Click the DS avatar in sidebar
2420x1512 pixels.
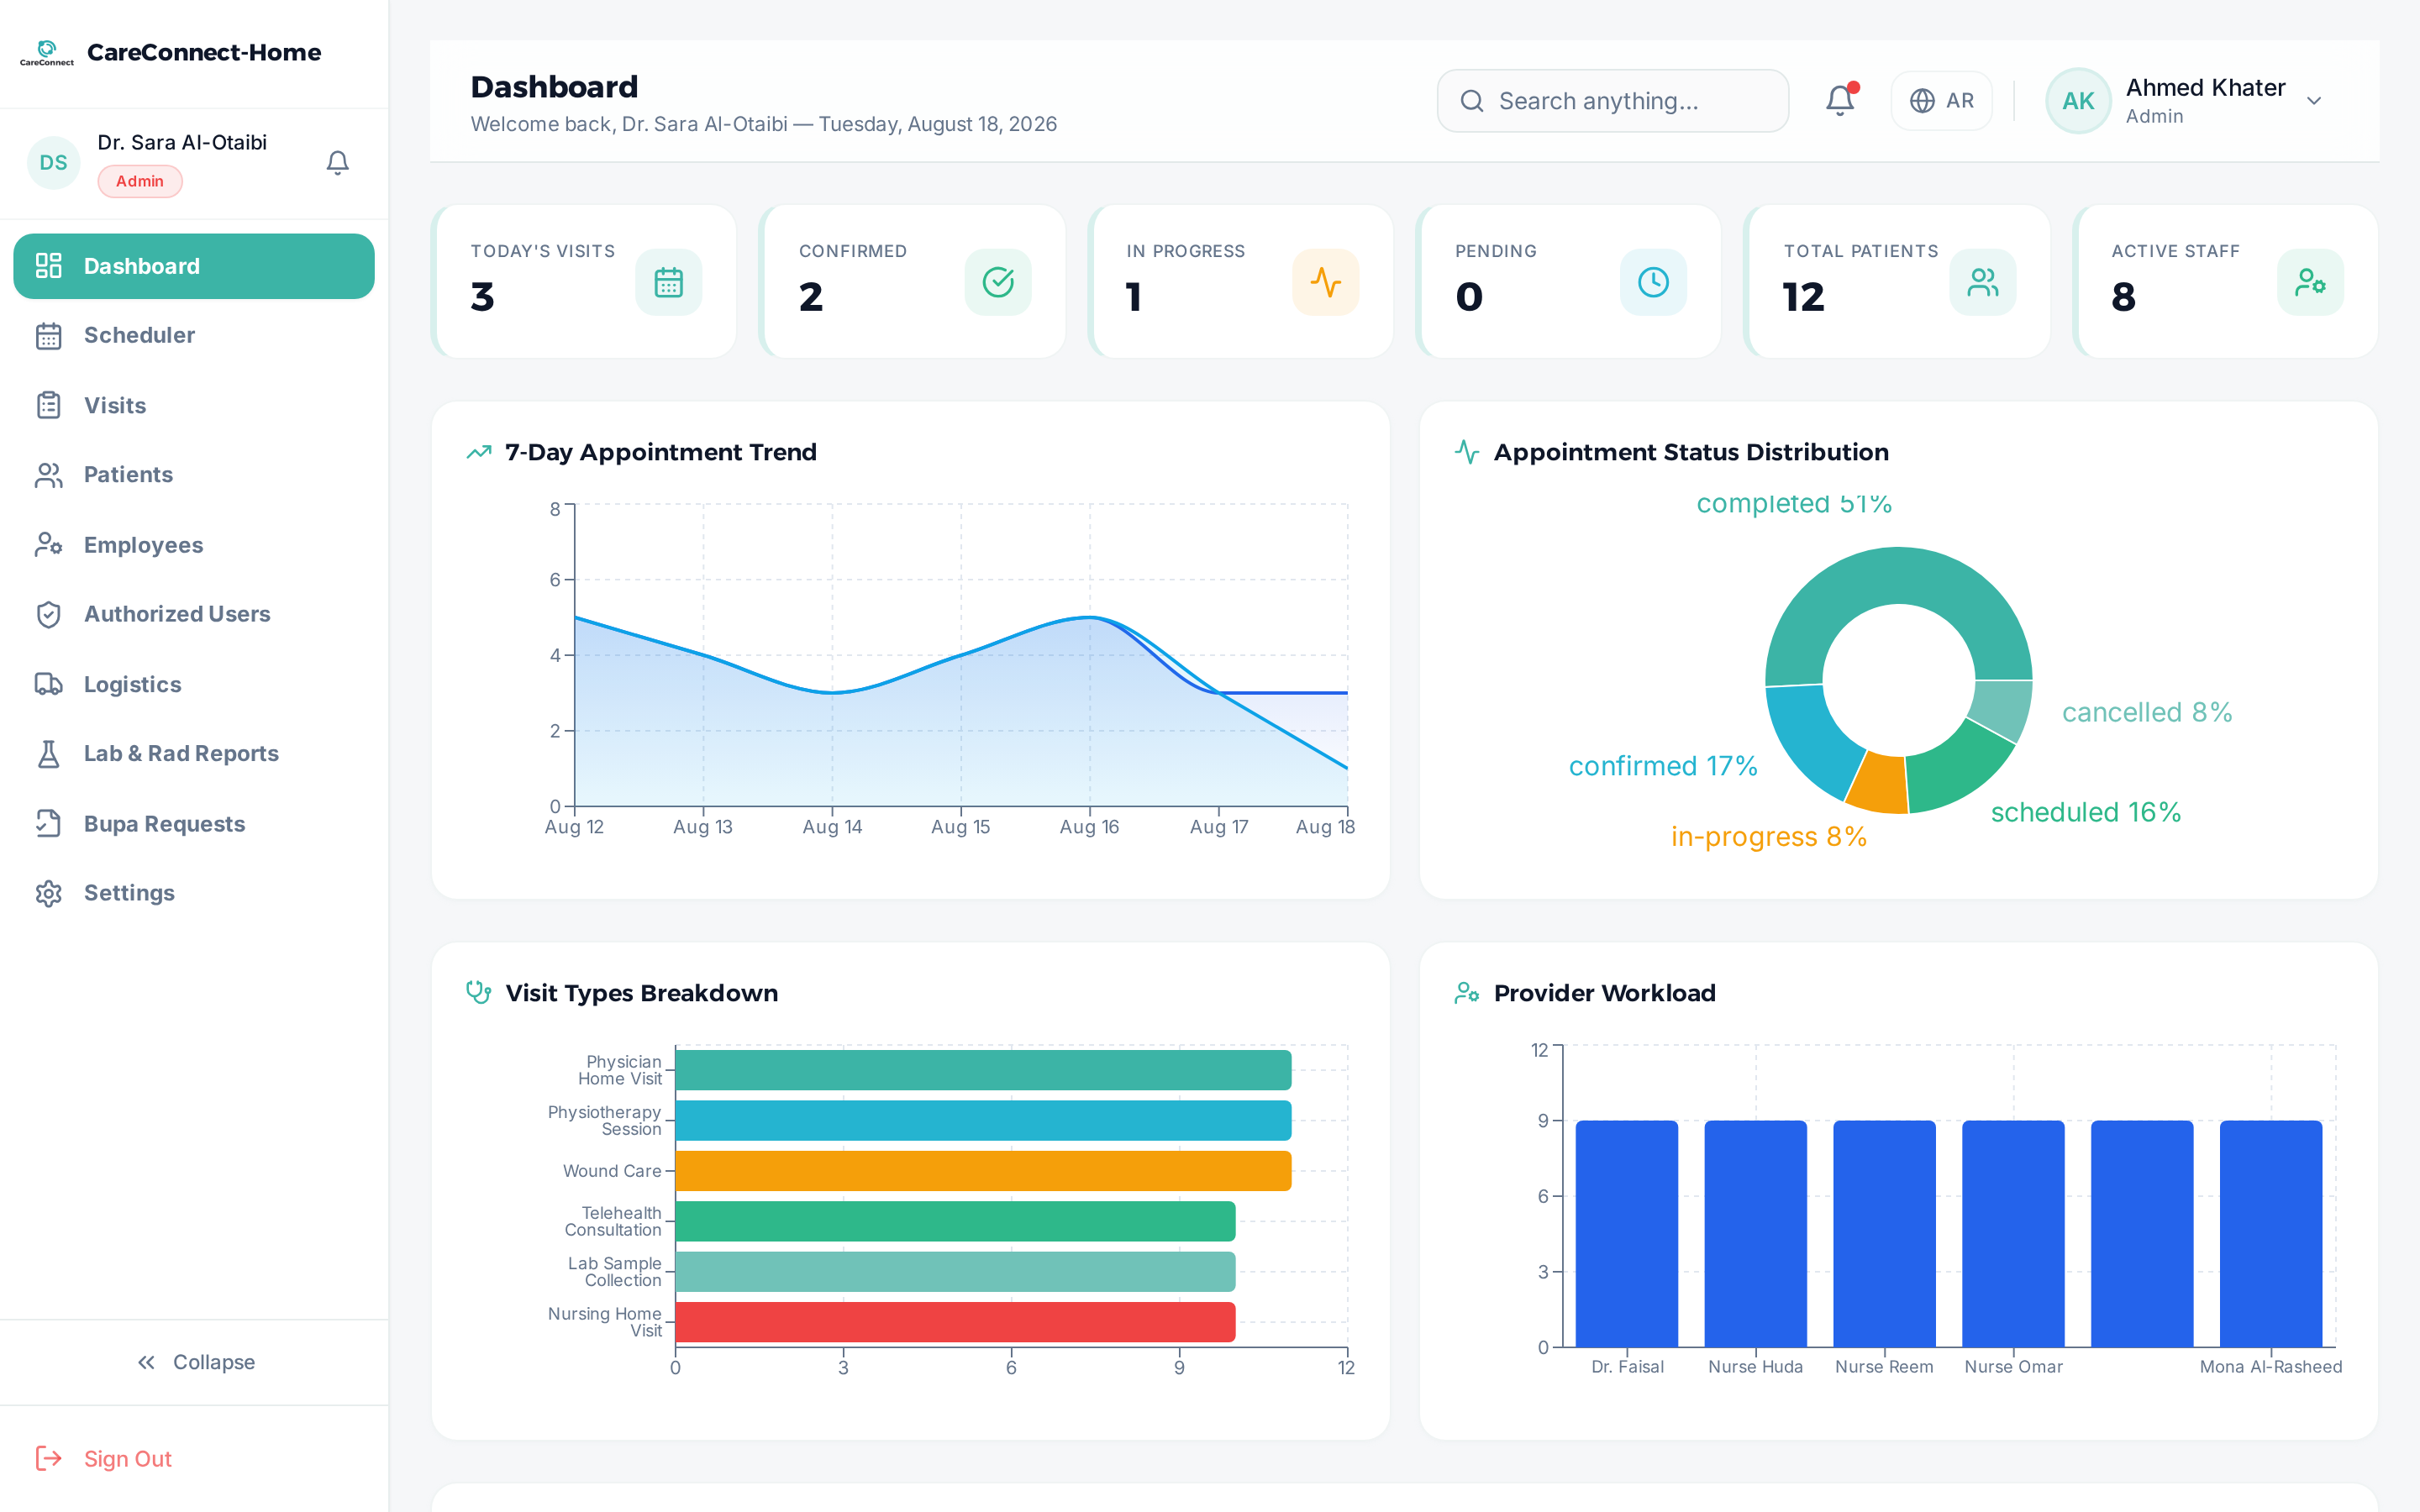53,162
